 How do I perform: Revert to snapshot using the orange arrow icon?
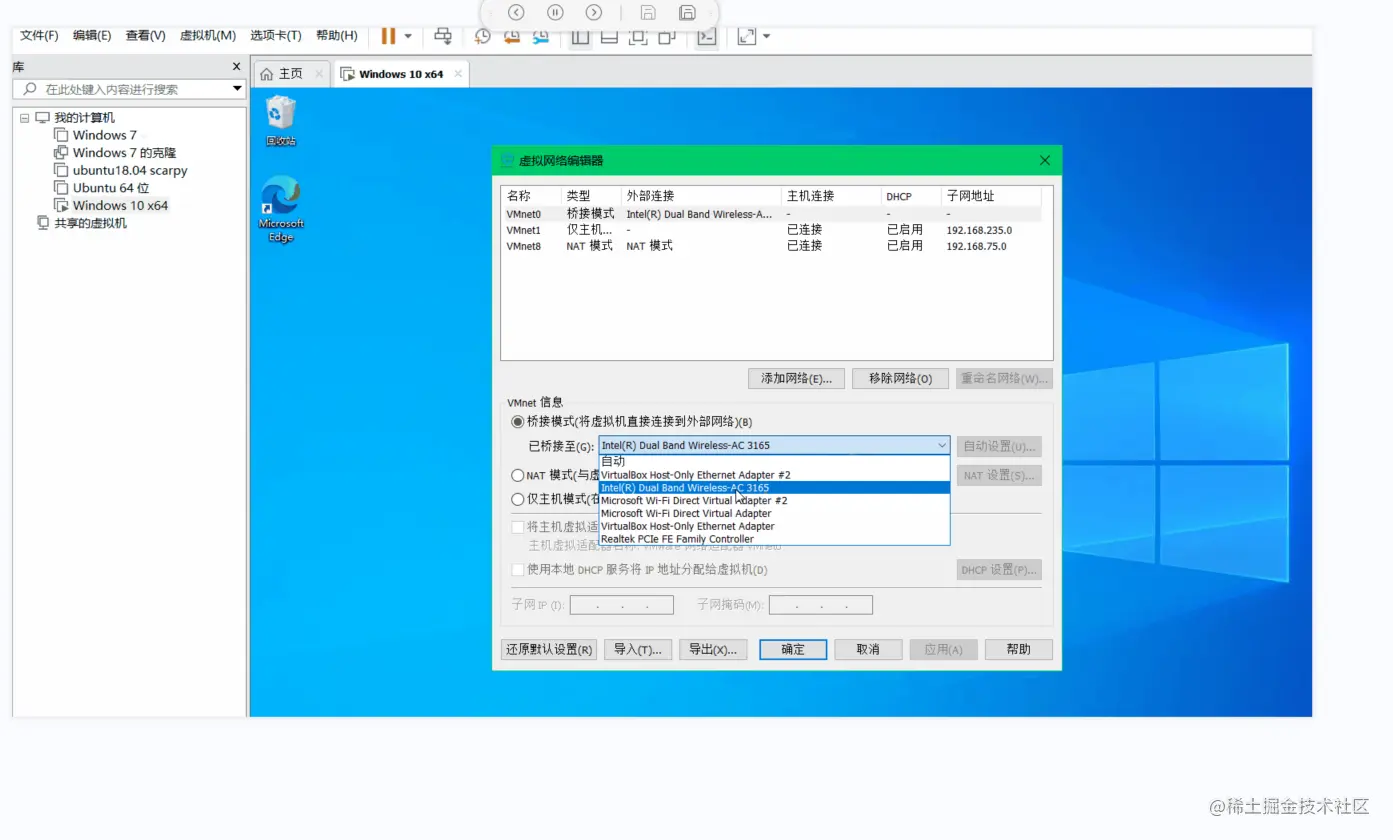pyautogui.click(x=512, y=36)
